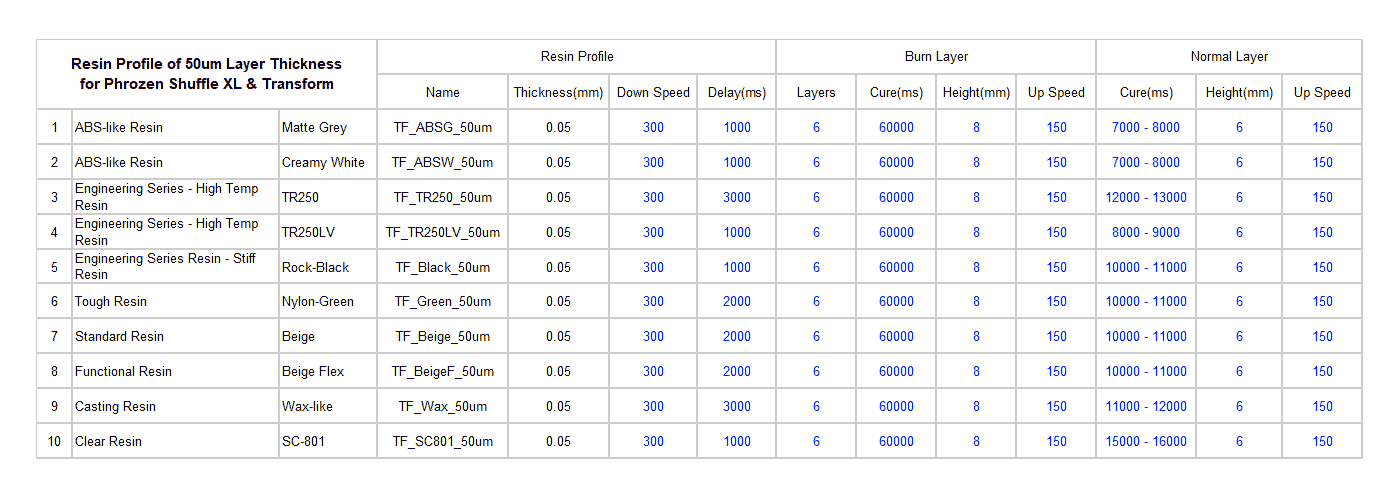Select the TF_SC801_50um profile name
1400x500 pixels.
(x=442, y=442)
